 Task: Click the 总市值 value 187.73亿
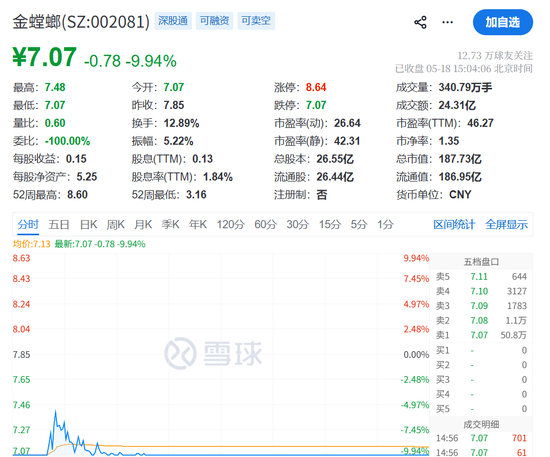(460, 159)
